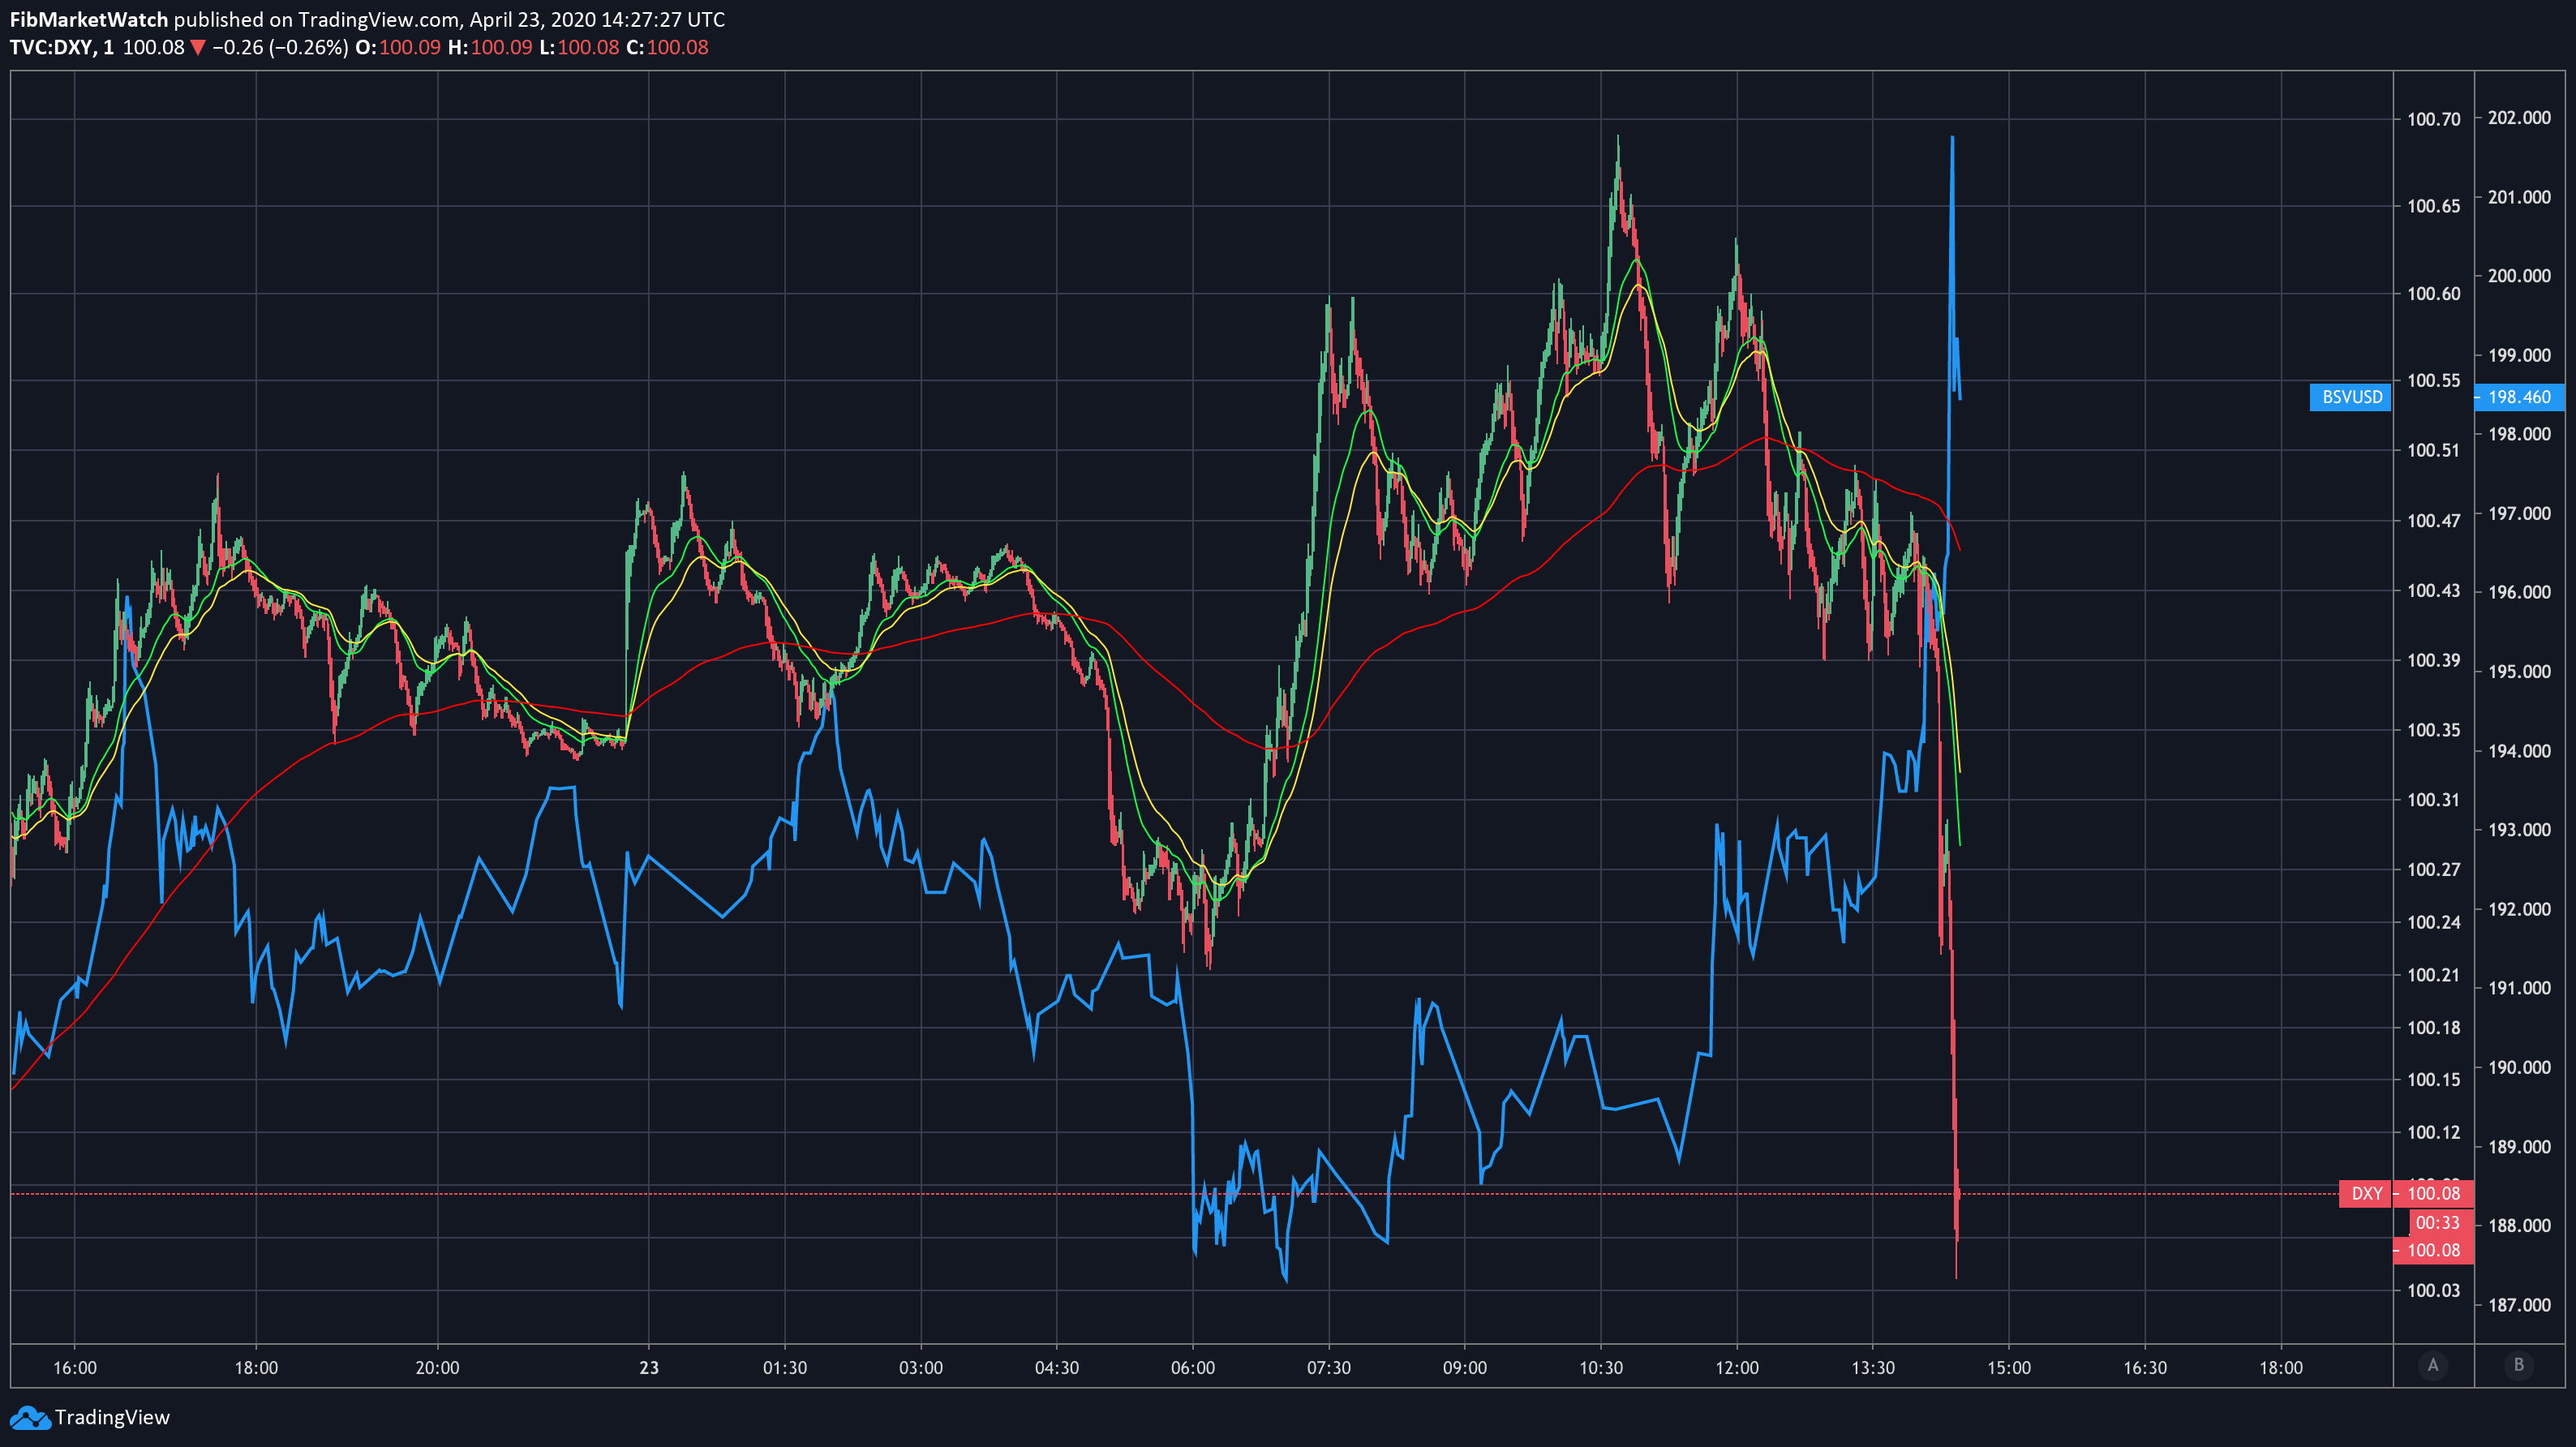Click the 100.39 DXY scale value

[x=2434, y=660]
